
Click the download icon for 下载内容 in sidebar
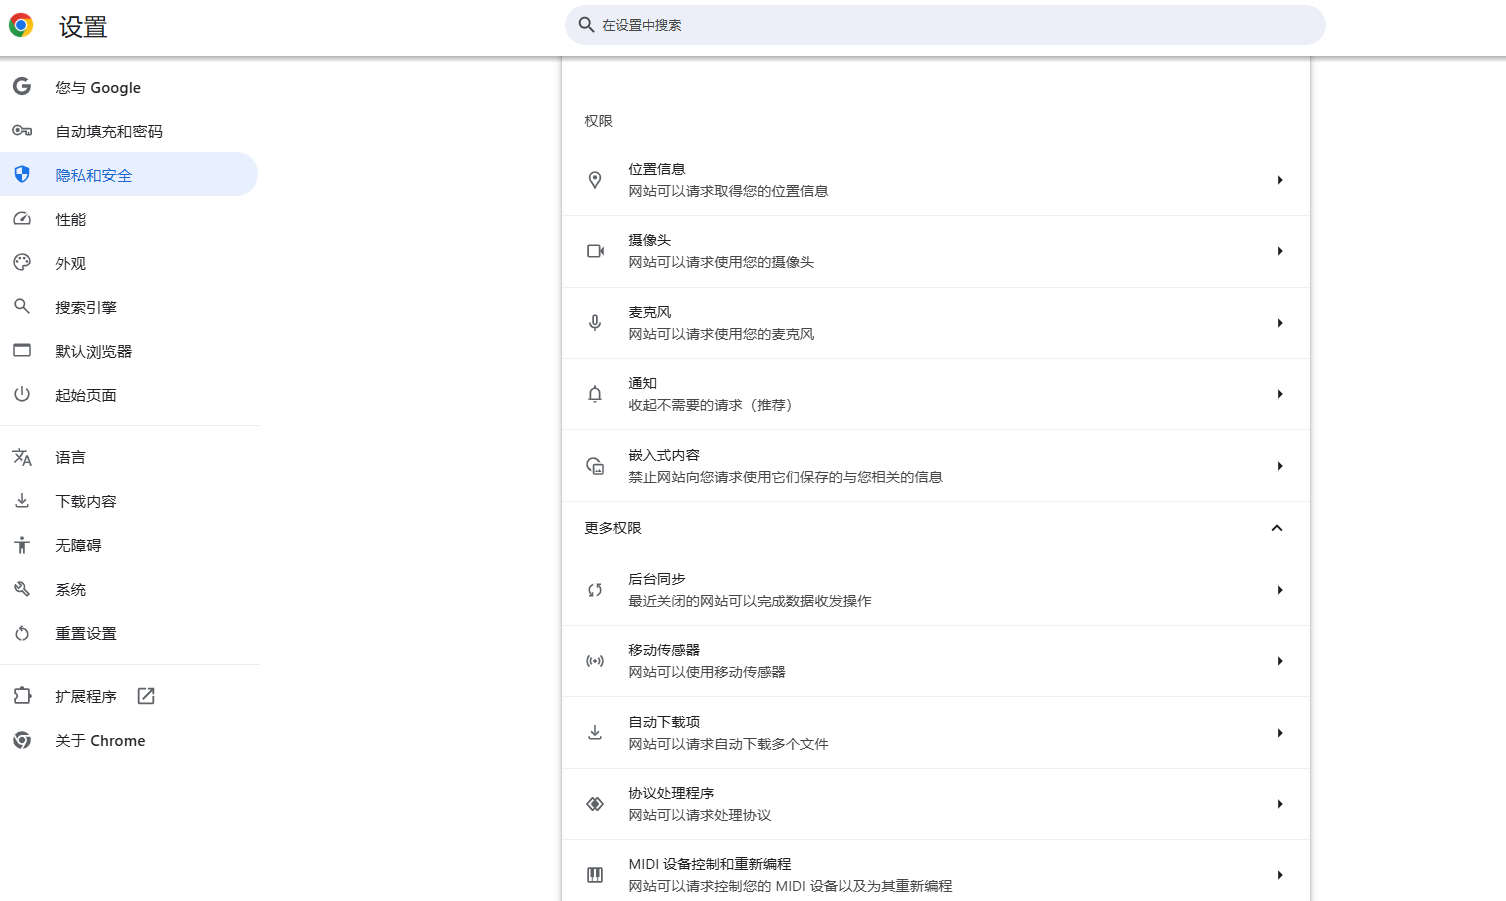pyautogui.click(x=22, y=501)
